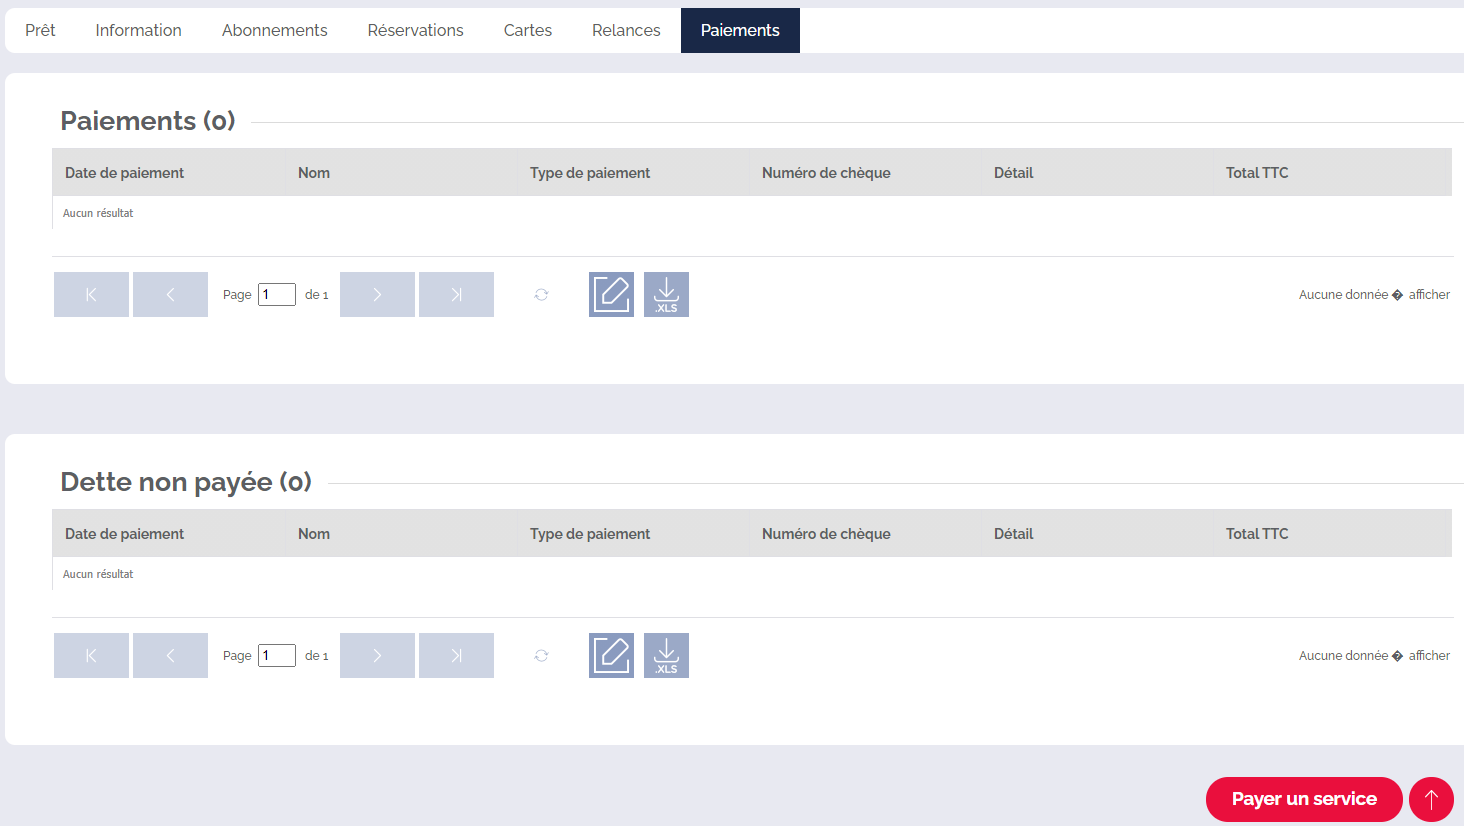Viewport: 1464px width, 826px height.
Task: Go to last page in Dette non payée table
Action: [x=456, y=655]
